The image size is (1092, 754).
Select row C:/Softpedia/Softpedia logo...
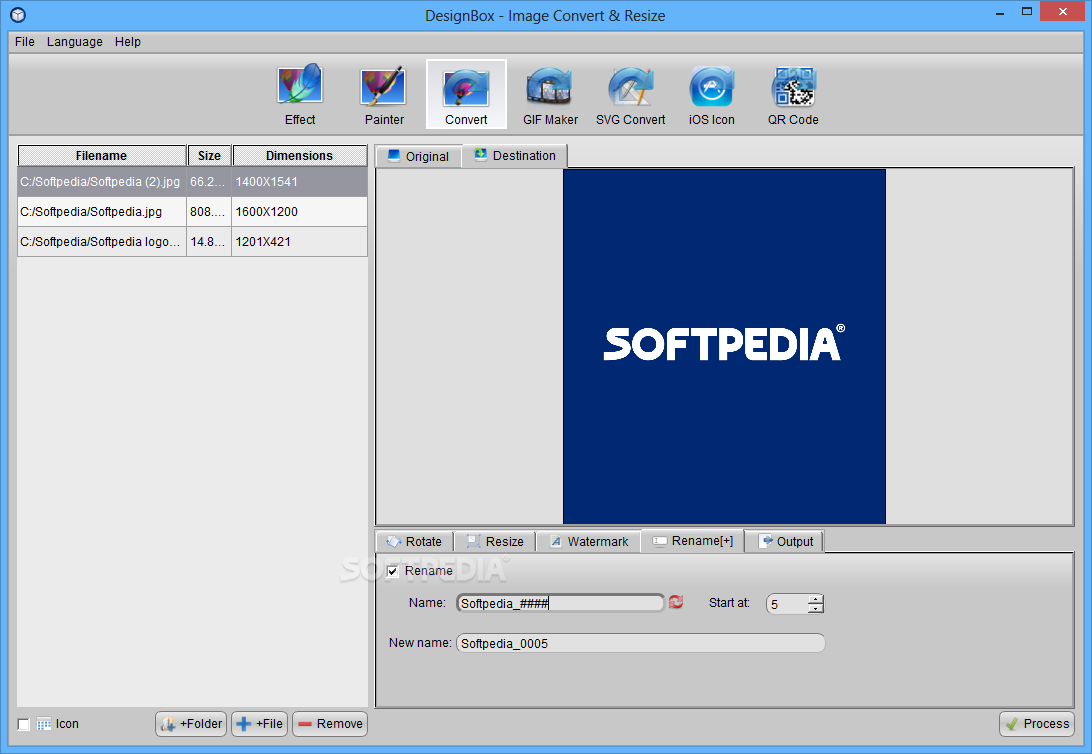[192, 242]
